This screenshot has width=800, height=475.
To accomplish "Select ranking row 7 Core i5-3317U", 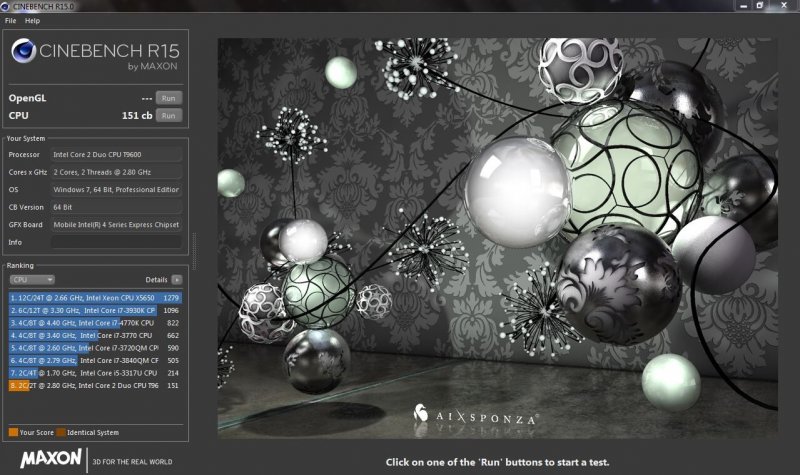I will click(x=95, y=373).
